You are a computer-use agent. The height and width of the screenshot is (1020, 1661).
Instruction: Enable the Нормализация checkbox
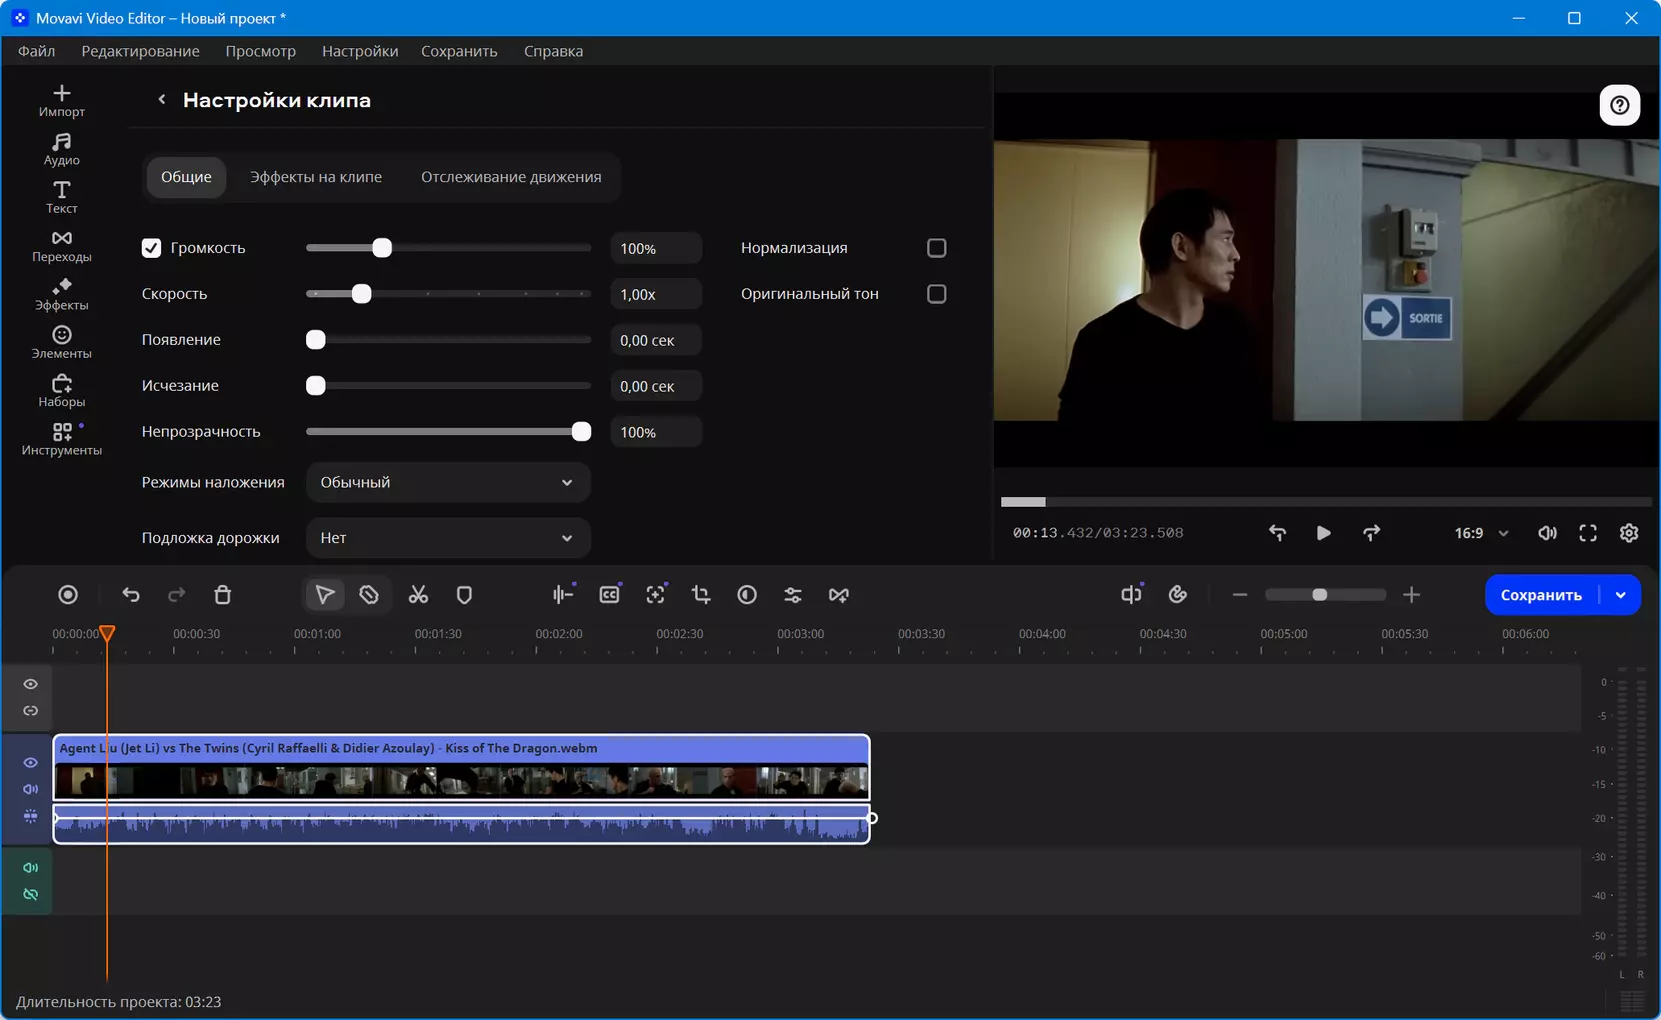[937, 248]
